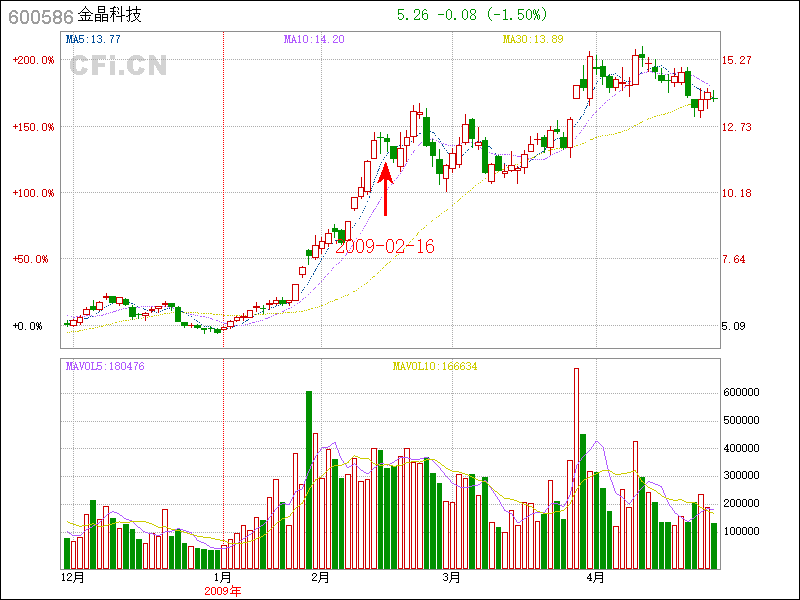Click the stock code 600586
The width and height of the screenshot is (800, 600).
click(x=40, y=16)
